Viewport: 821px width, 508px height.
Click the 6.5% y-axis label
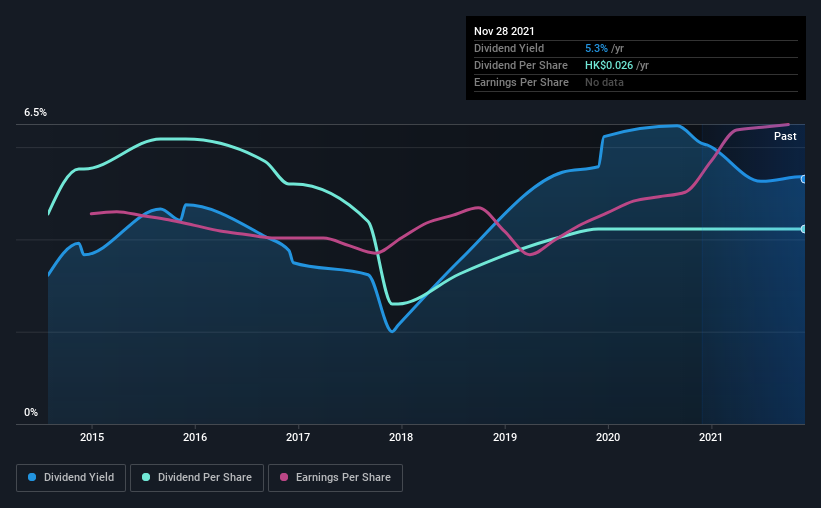coord(35,113)
